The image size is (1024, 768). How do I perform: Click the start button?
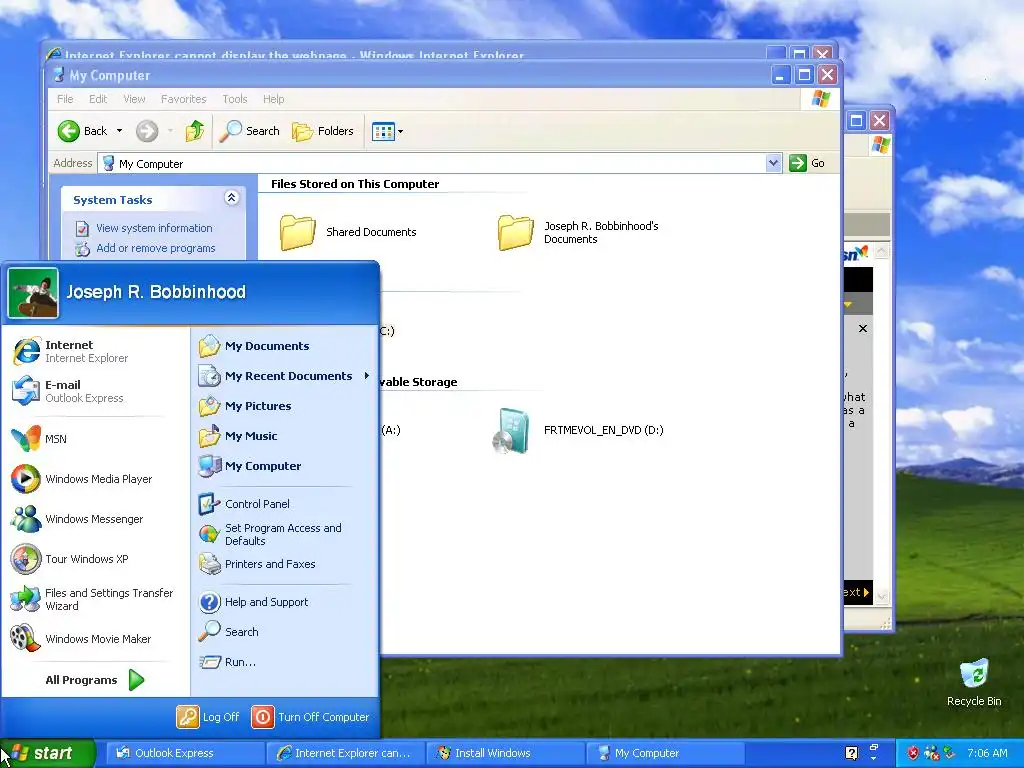47,753
